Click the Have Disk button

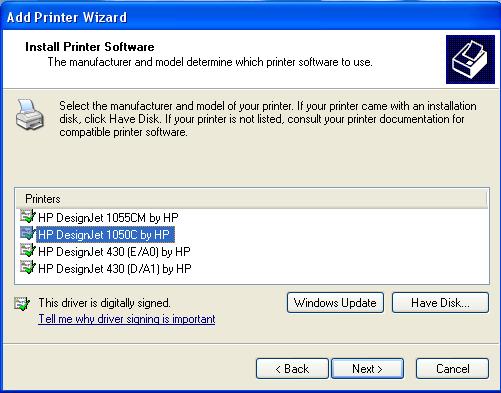[x=440, y=303]
